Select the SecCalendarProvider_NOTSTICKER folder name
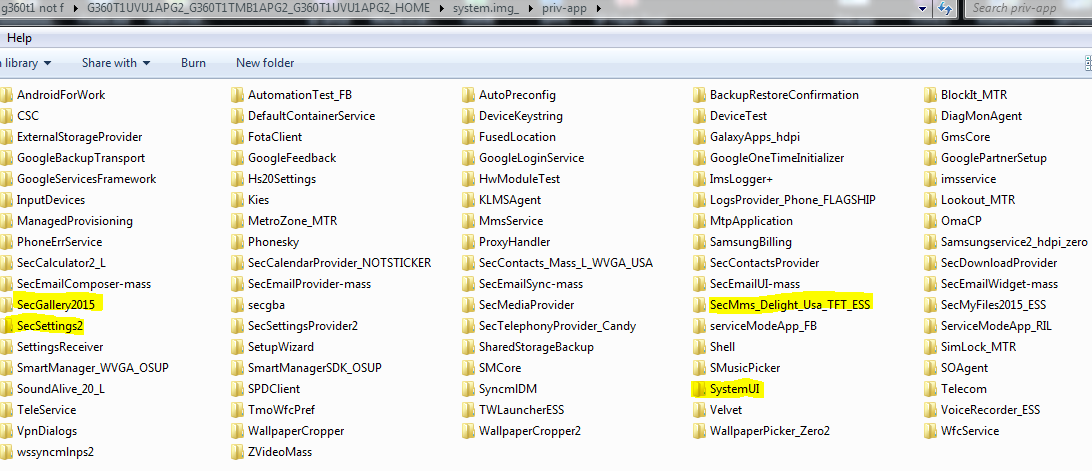The image size is (1092, 471). tap(339, 263)
